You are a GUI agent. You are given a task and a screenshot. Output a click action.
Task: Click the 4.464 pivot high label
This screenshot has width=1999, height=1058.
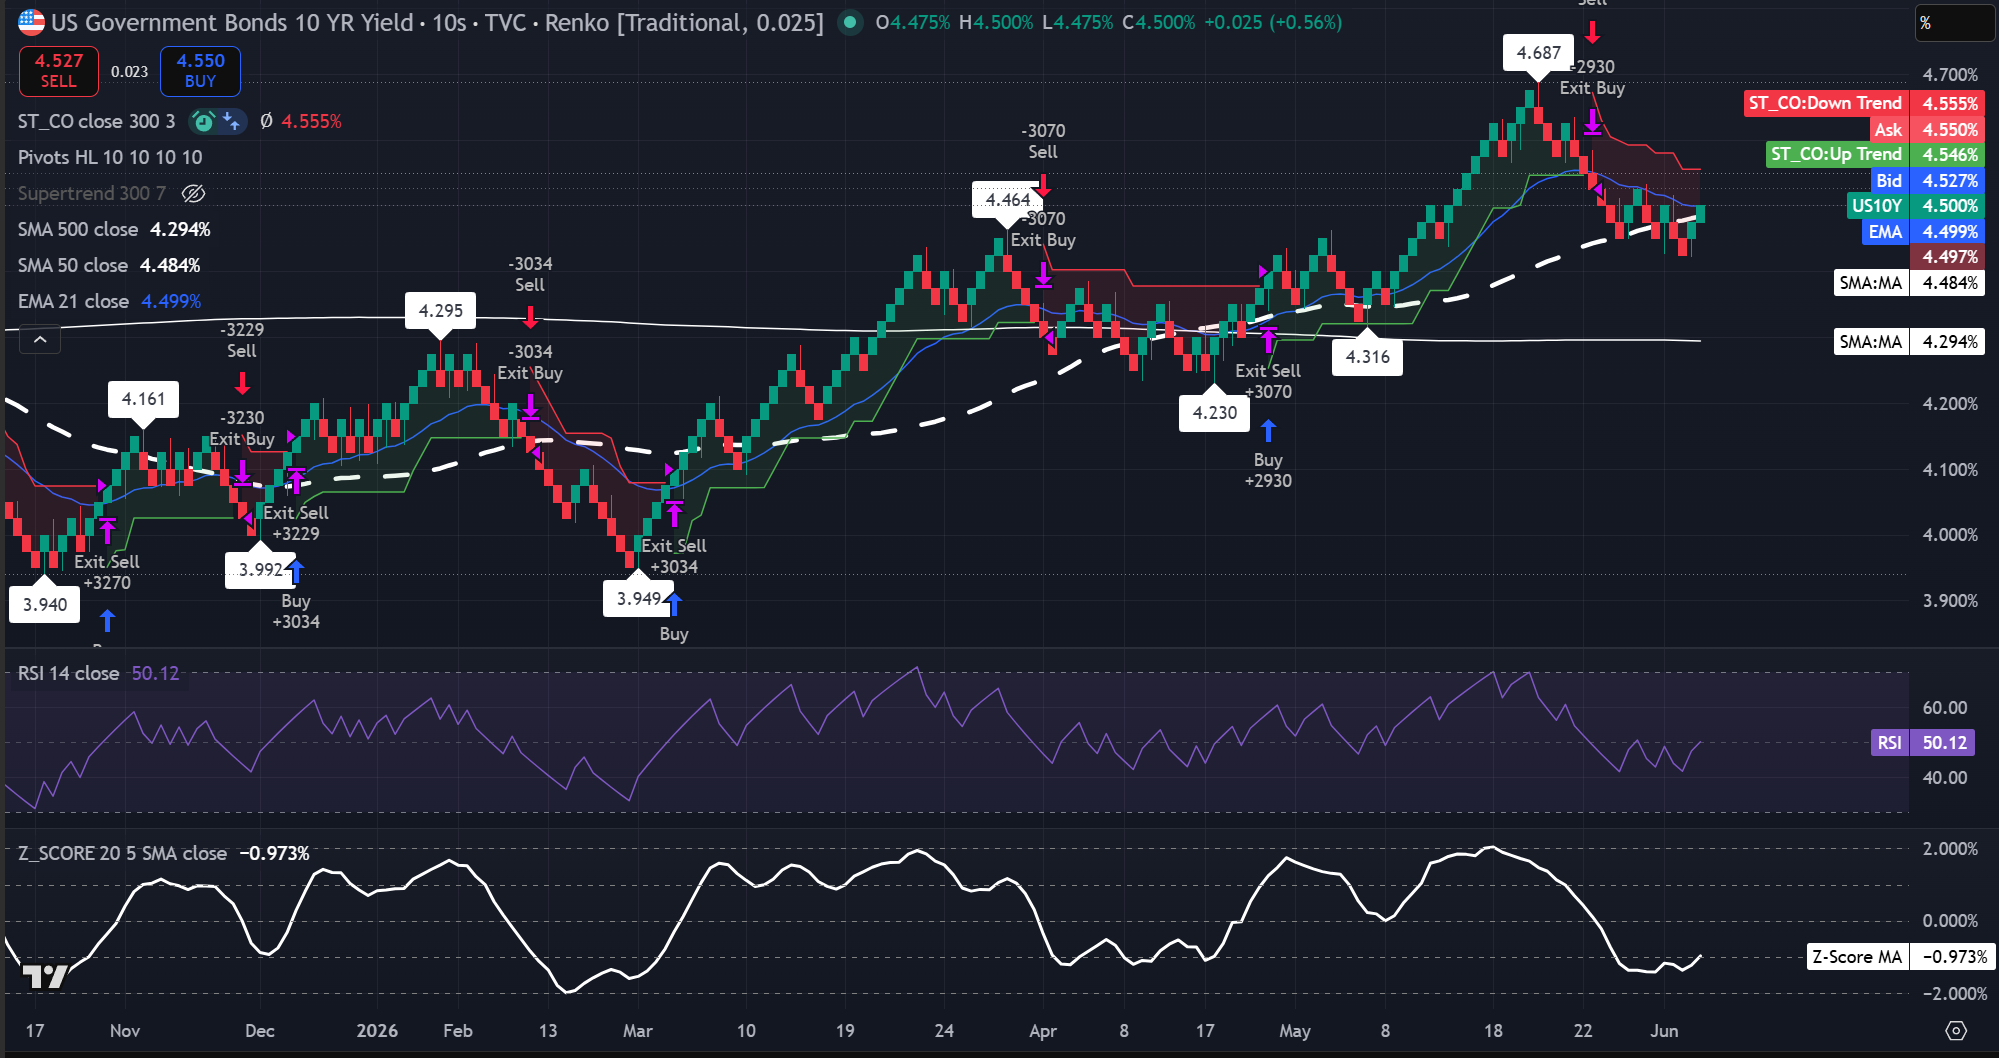coord(1007,199)
